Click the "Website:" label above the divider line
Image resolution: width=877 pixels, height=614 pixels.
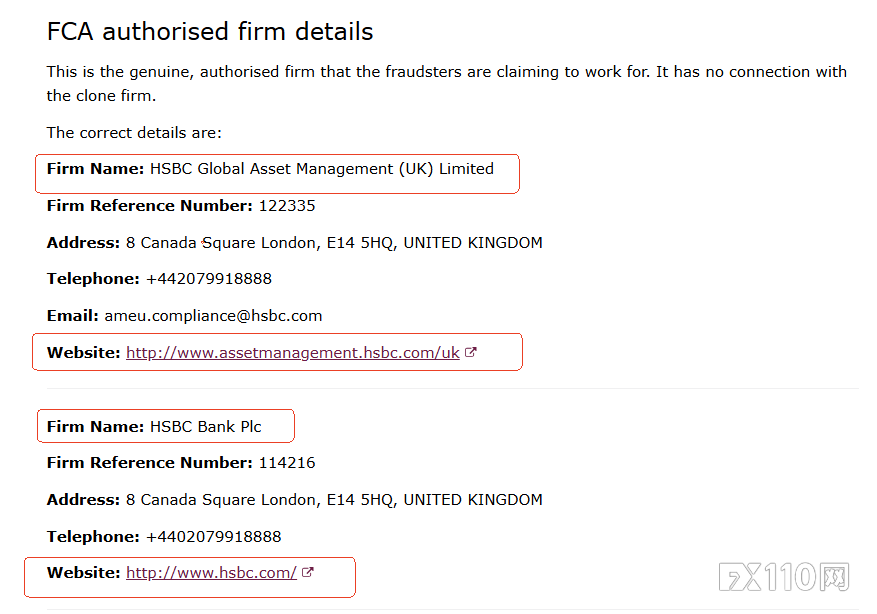(x=83, y=353)
